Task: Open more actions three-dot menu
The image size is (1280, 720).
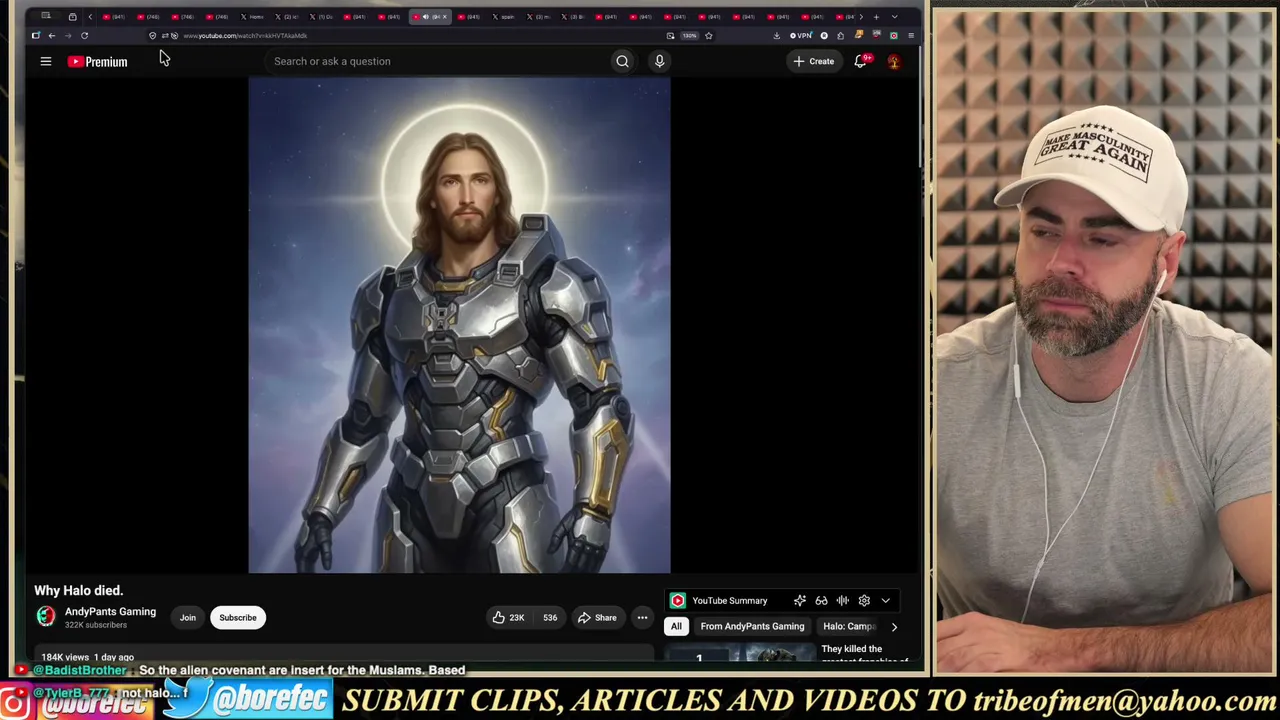Action: [642, 618]
